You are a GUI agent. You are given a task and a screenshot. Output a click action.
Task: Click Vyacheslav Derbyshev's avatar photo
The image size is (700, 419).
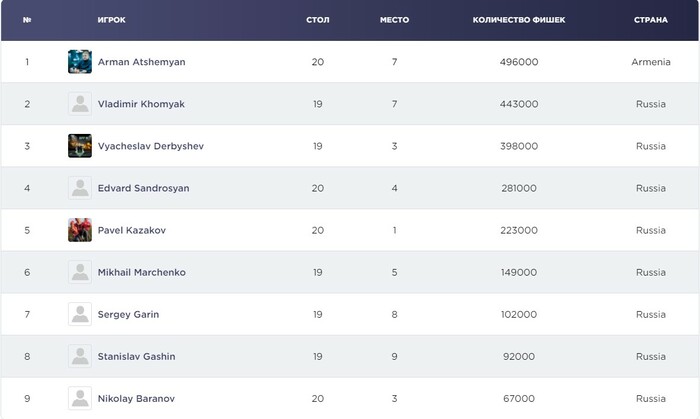click(80, 146)
